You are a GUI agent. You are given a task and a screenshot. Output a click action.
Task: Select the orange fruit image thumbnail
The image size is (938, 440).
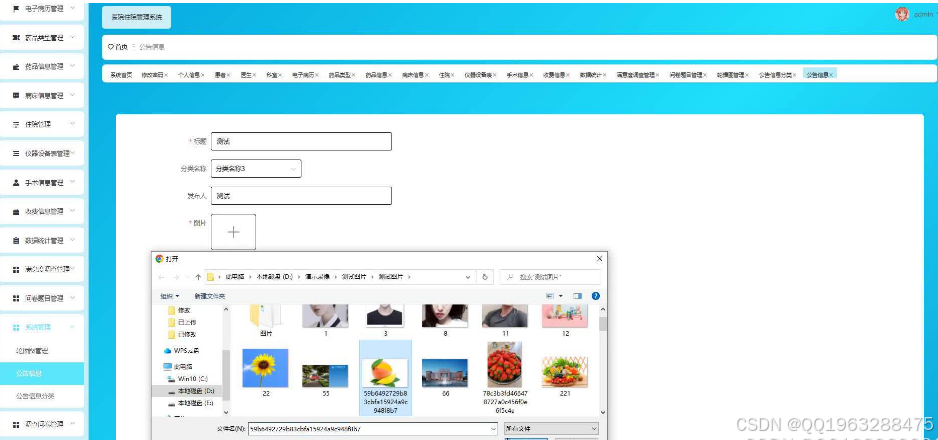(385, 373)
